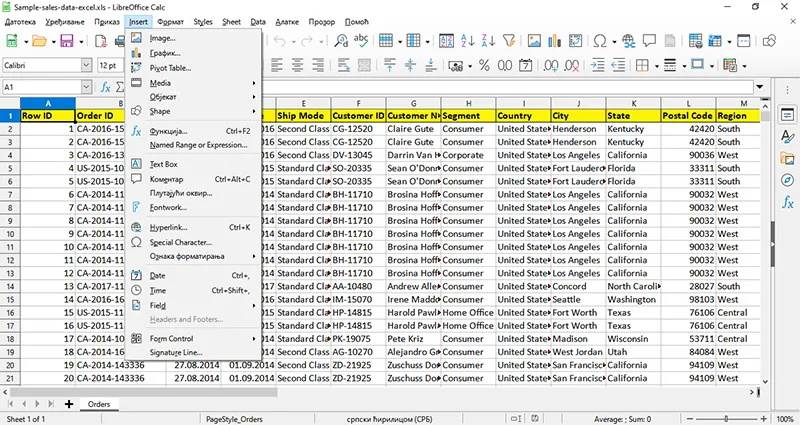This screenshot has width=800, height=425.
Task: Click the Save document toolbar icon
Action: pyautogui.click(x=67, y=41)
